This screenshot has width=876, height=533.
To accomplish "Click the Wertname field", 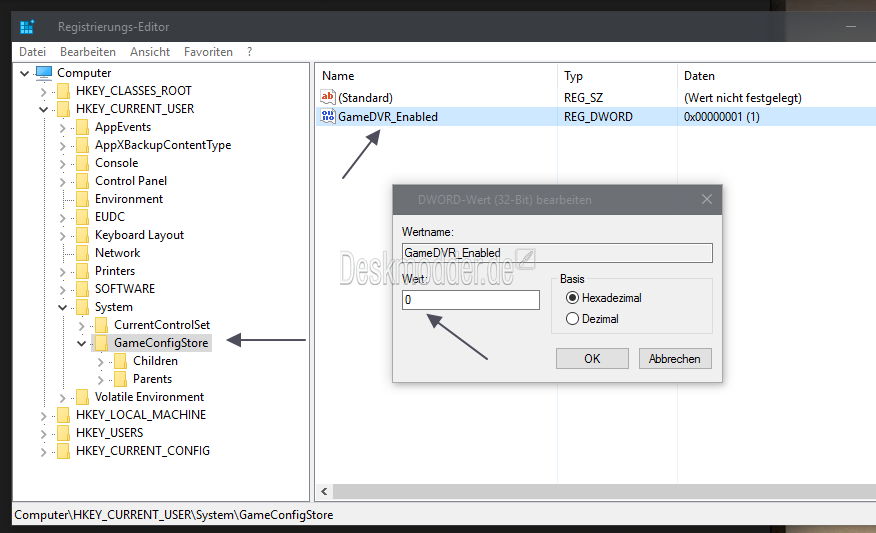I will [557, 253].
